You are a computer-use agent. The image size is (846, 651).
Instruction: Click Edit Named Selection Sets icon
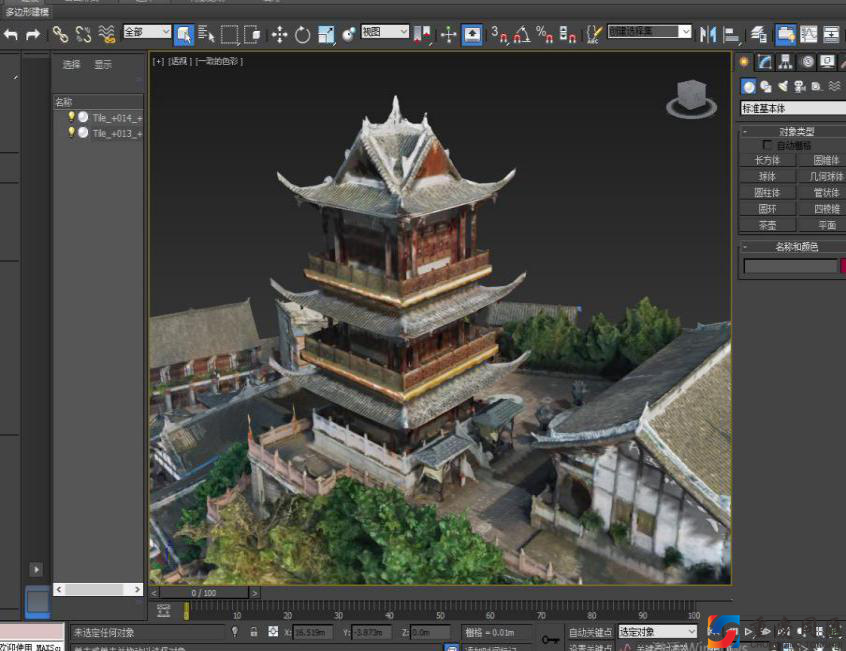pos(594,35)
